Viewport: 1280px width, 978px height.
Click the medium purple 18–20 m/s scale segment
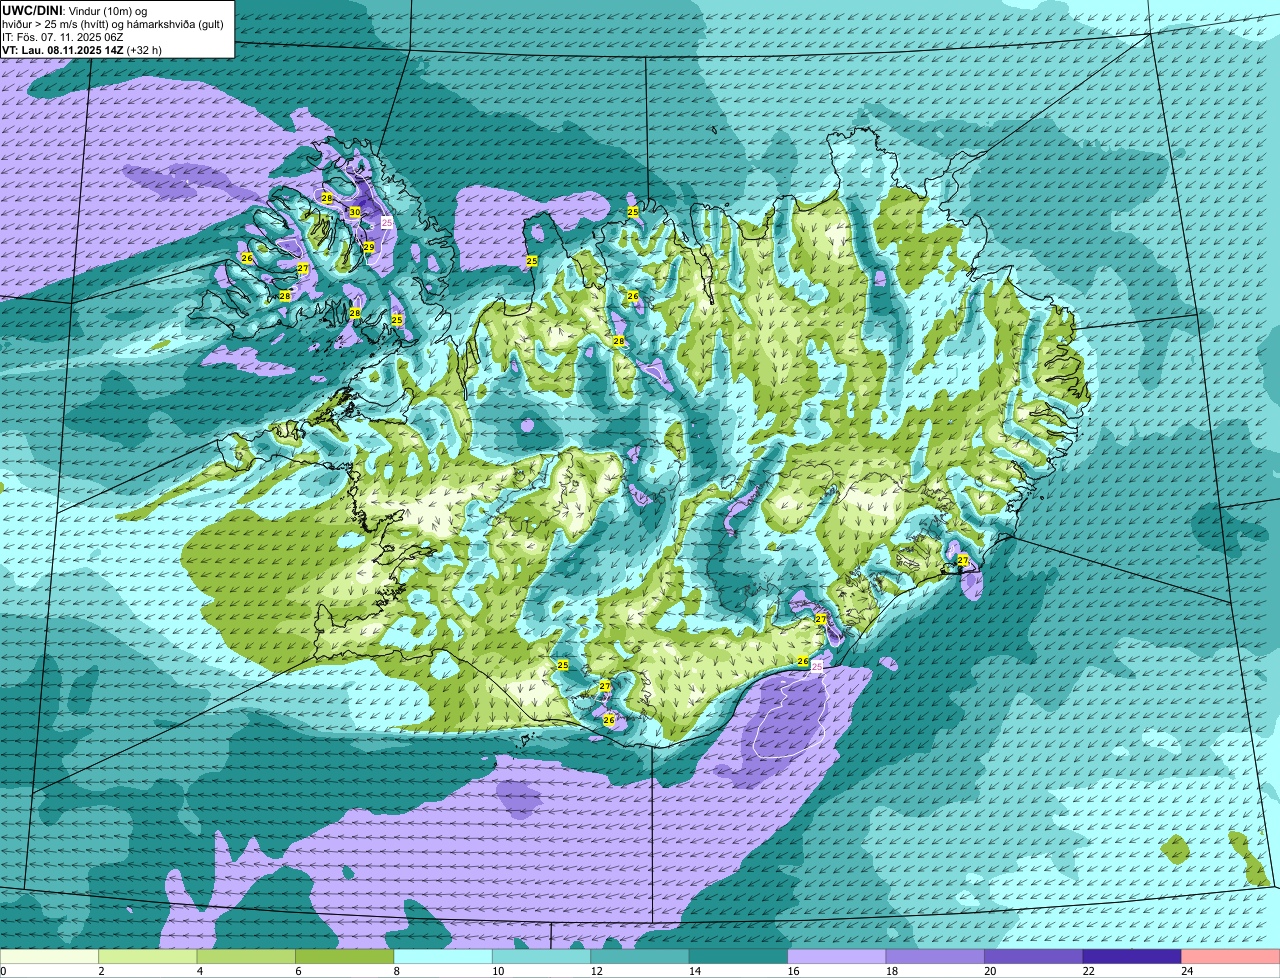(x=935, y=956)
